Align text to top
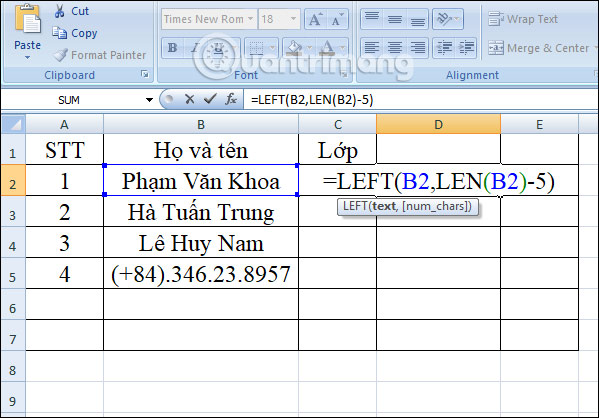This screenshot has width=599, height=418. pyautogui.click(x=372, y=19)
